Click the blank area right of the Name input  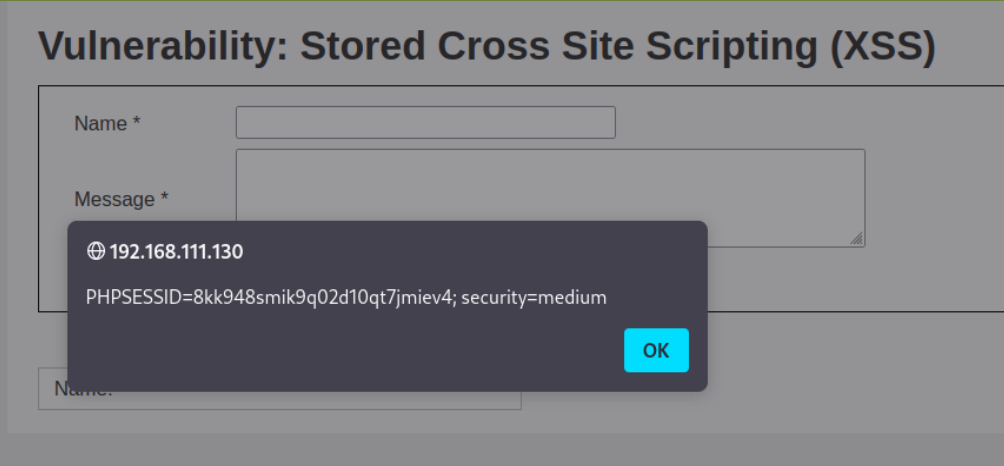pyautogui.click(x=800, y=122)
